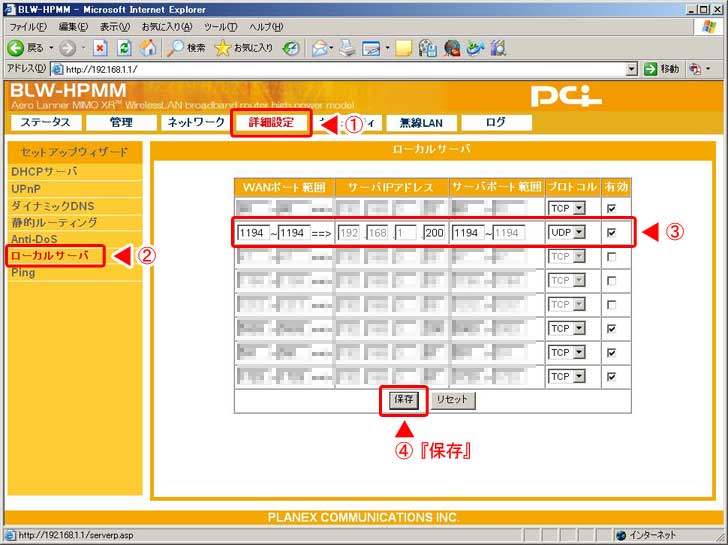Enable the fourth row's checkbox
Image resolution: width=728 pixels, height=545 pixels.
click(612, 281)
